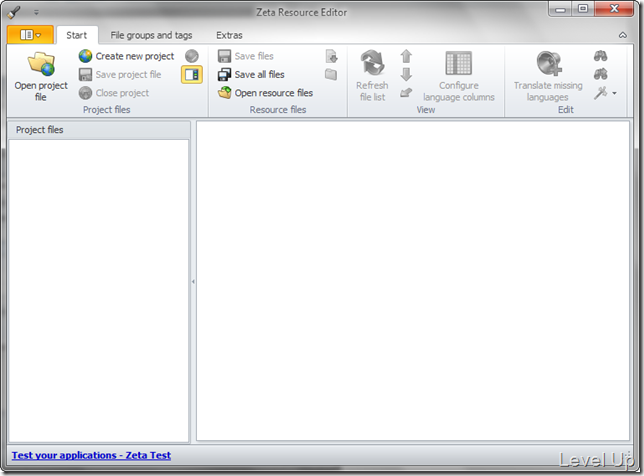Click the Project files panel header
This screenshot has height=476, width=644.
(99, 130)
